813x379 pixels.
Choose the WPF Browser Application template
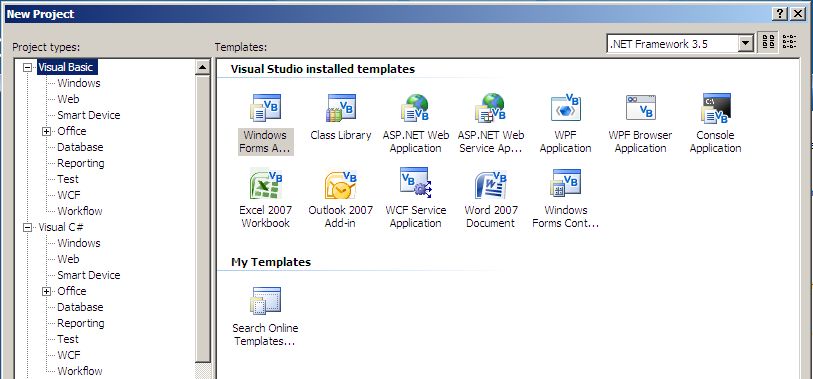point(640,123)
